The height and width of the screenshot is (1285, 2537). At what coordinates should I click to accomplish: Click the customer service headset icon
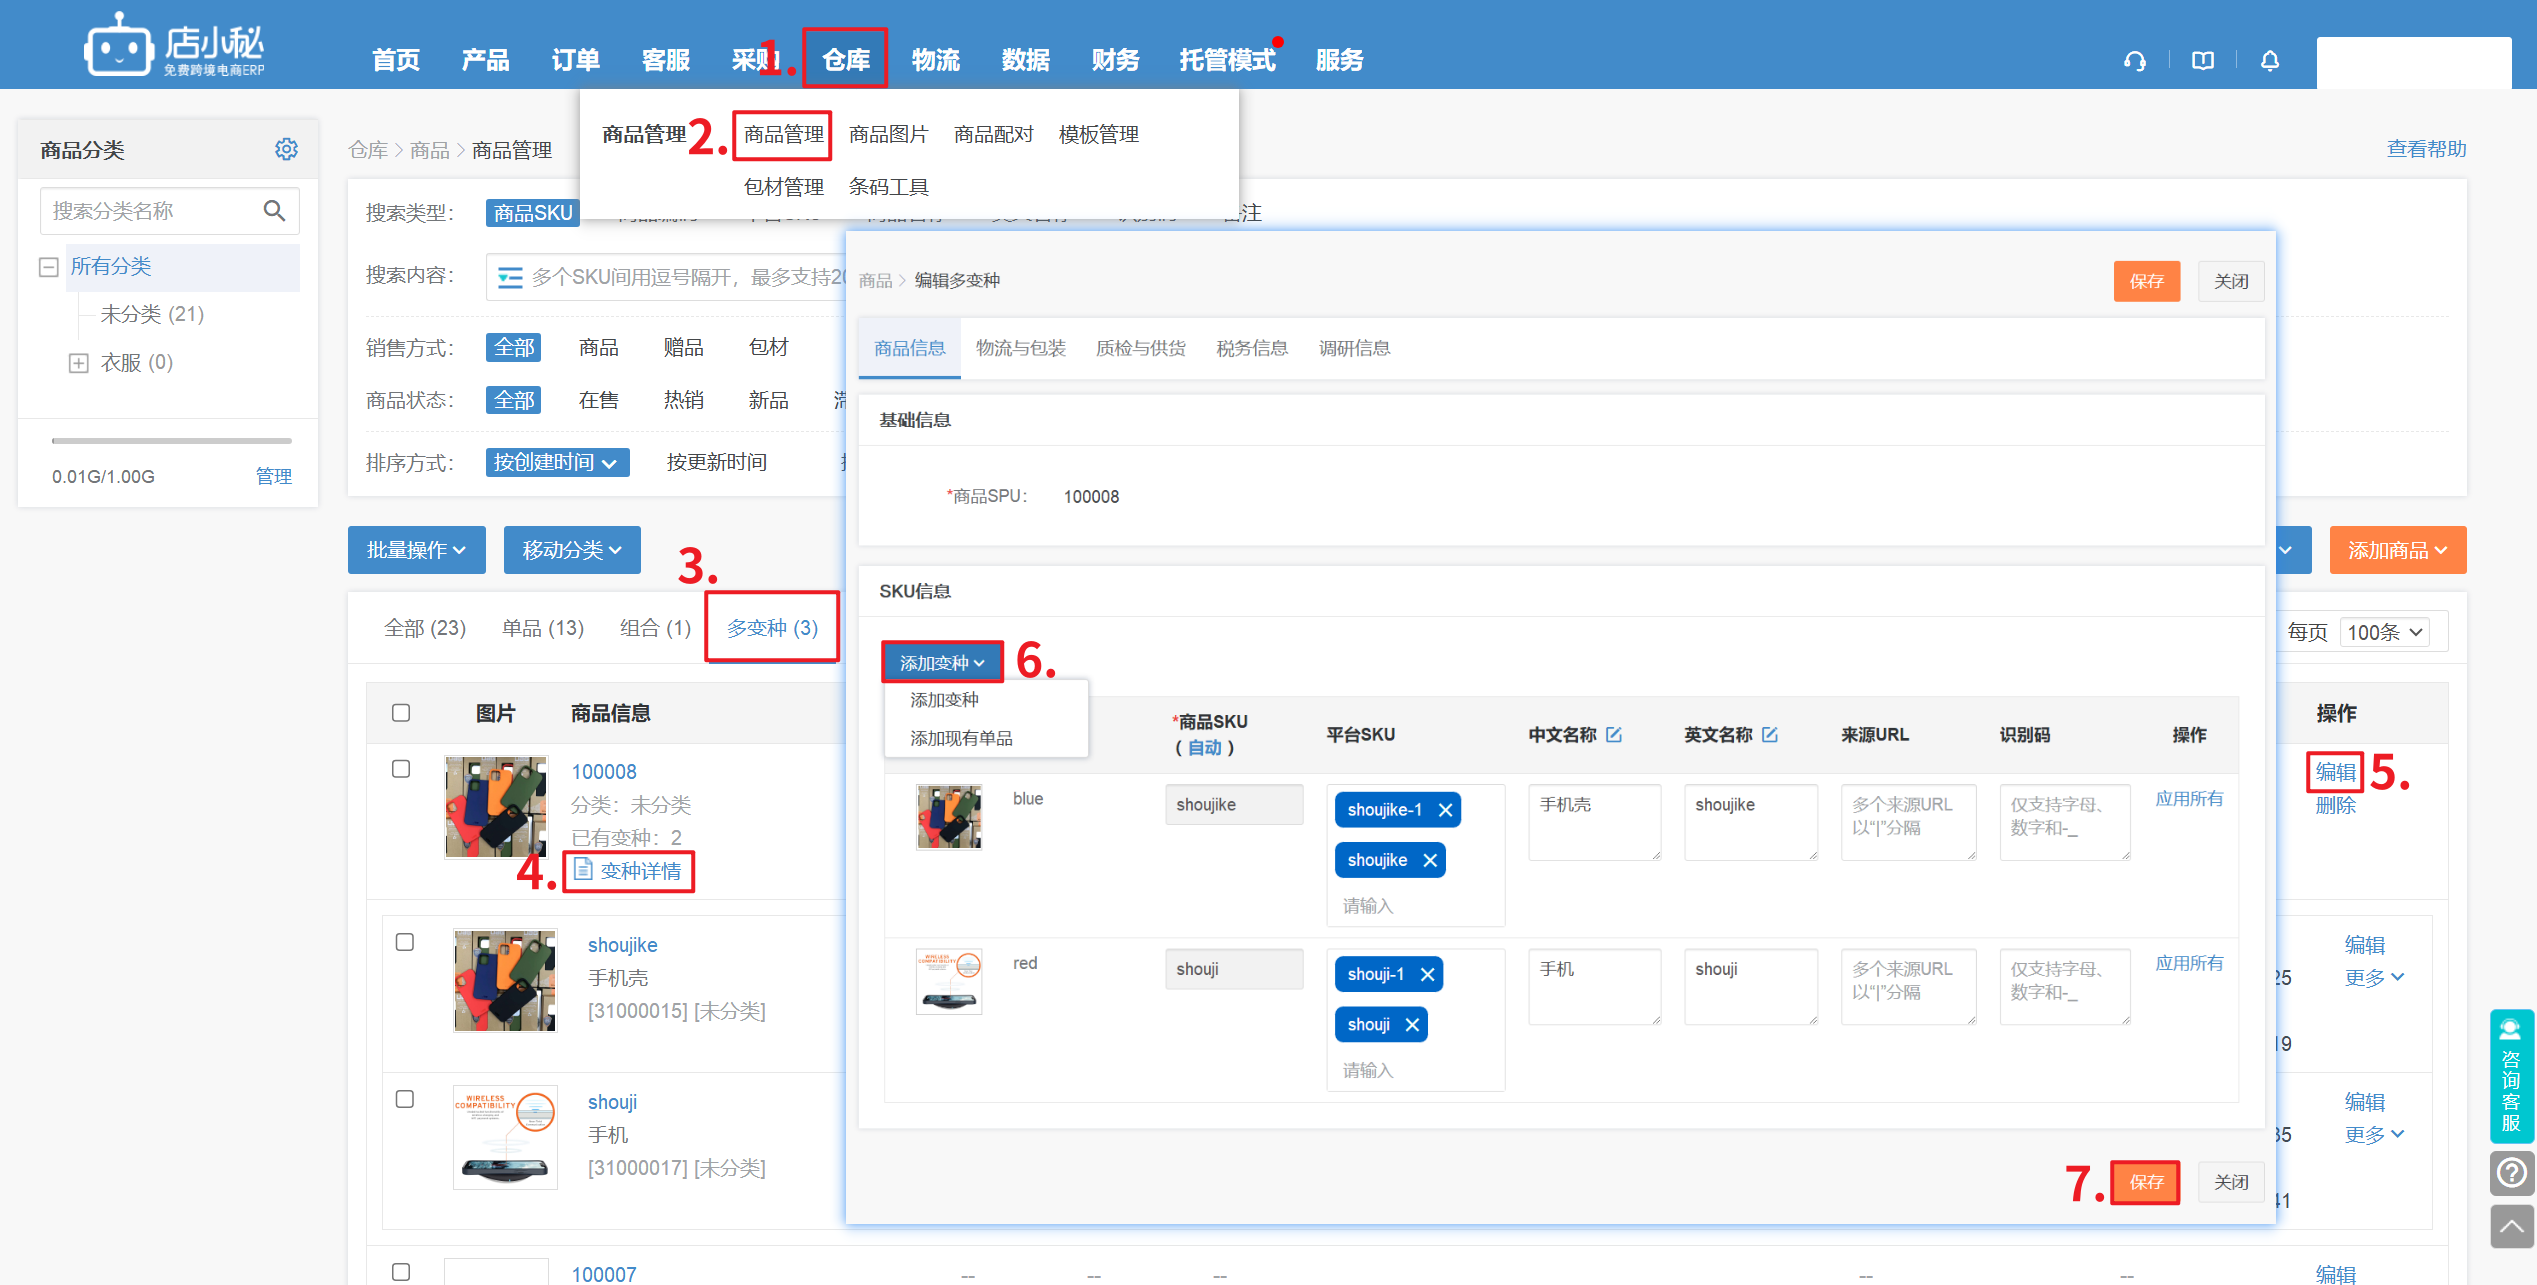pos(2134,61)
